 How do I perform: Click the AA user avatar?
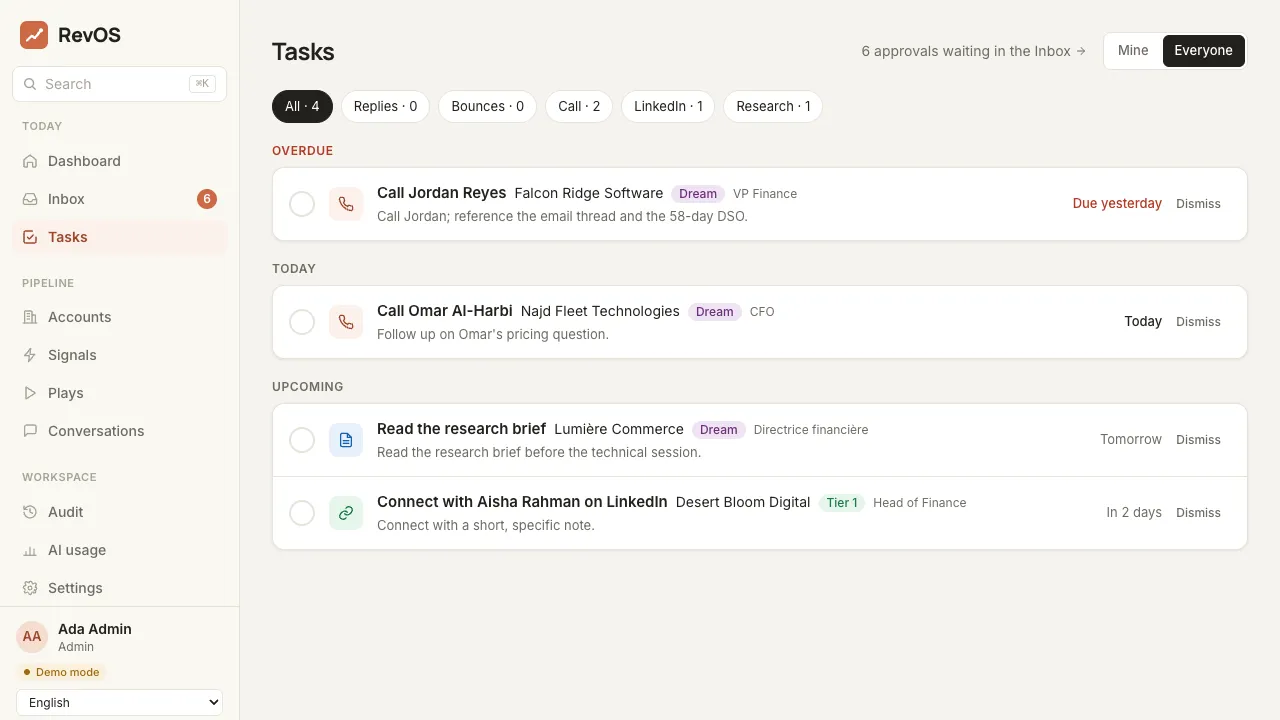tap(32, 637)
